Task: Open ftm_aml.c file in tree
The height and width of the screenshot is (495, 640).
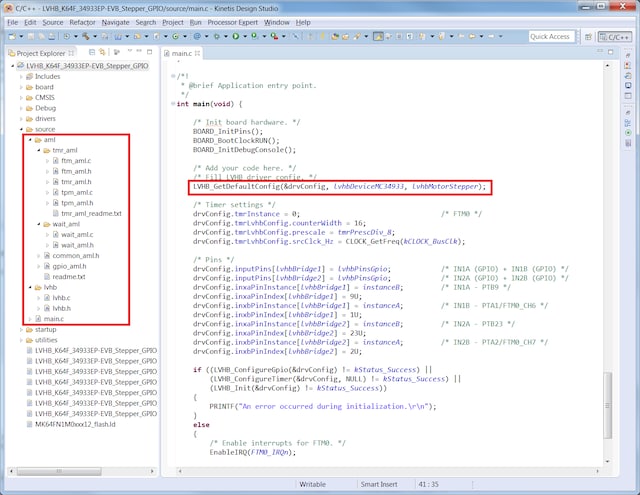Action: click(x=76, y=160)
